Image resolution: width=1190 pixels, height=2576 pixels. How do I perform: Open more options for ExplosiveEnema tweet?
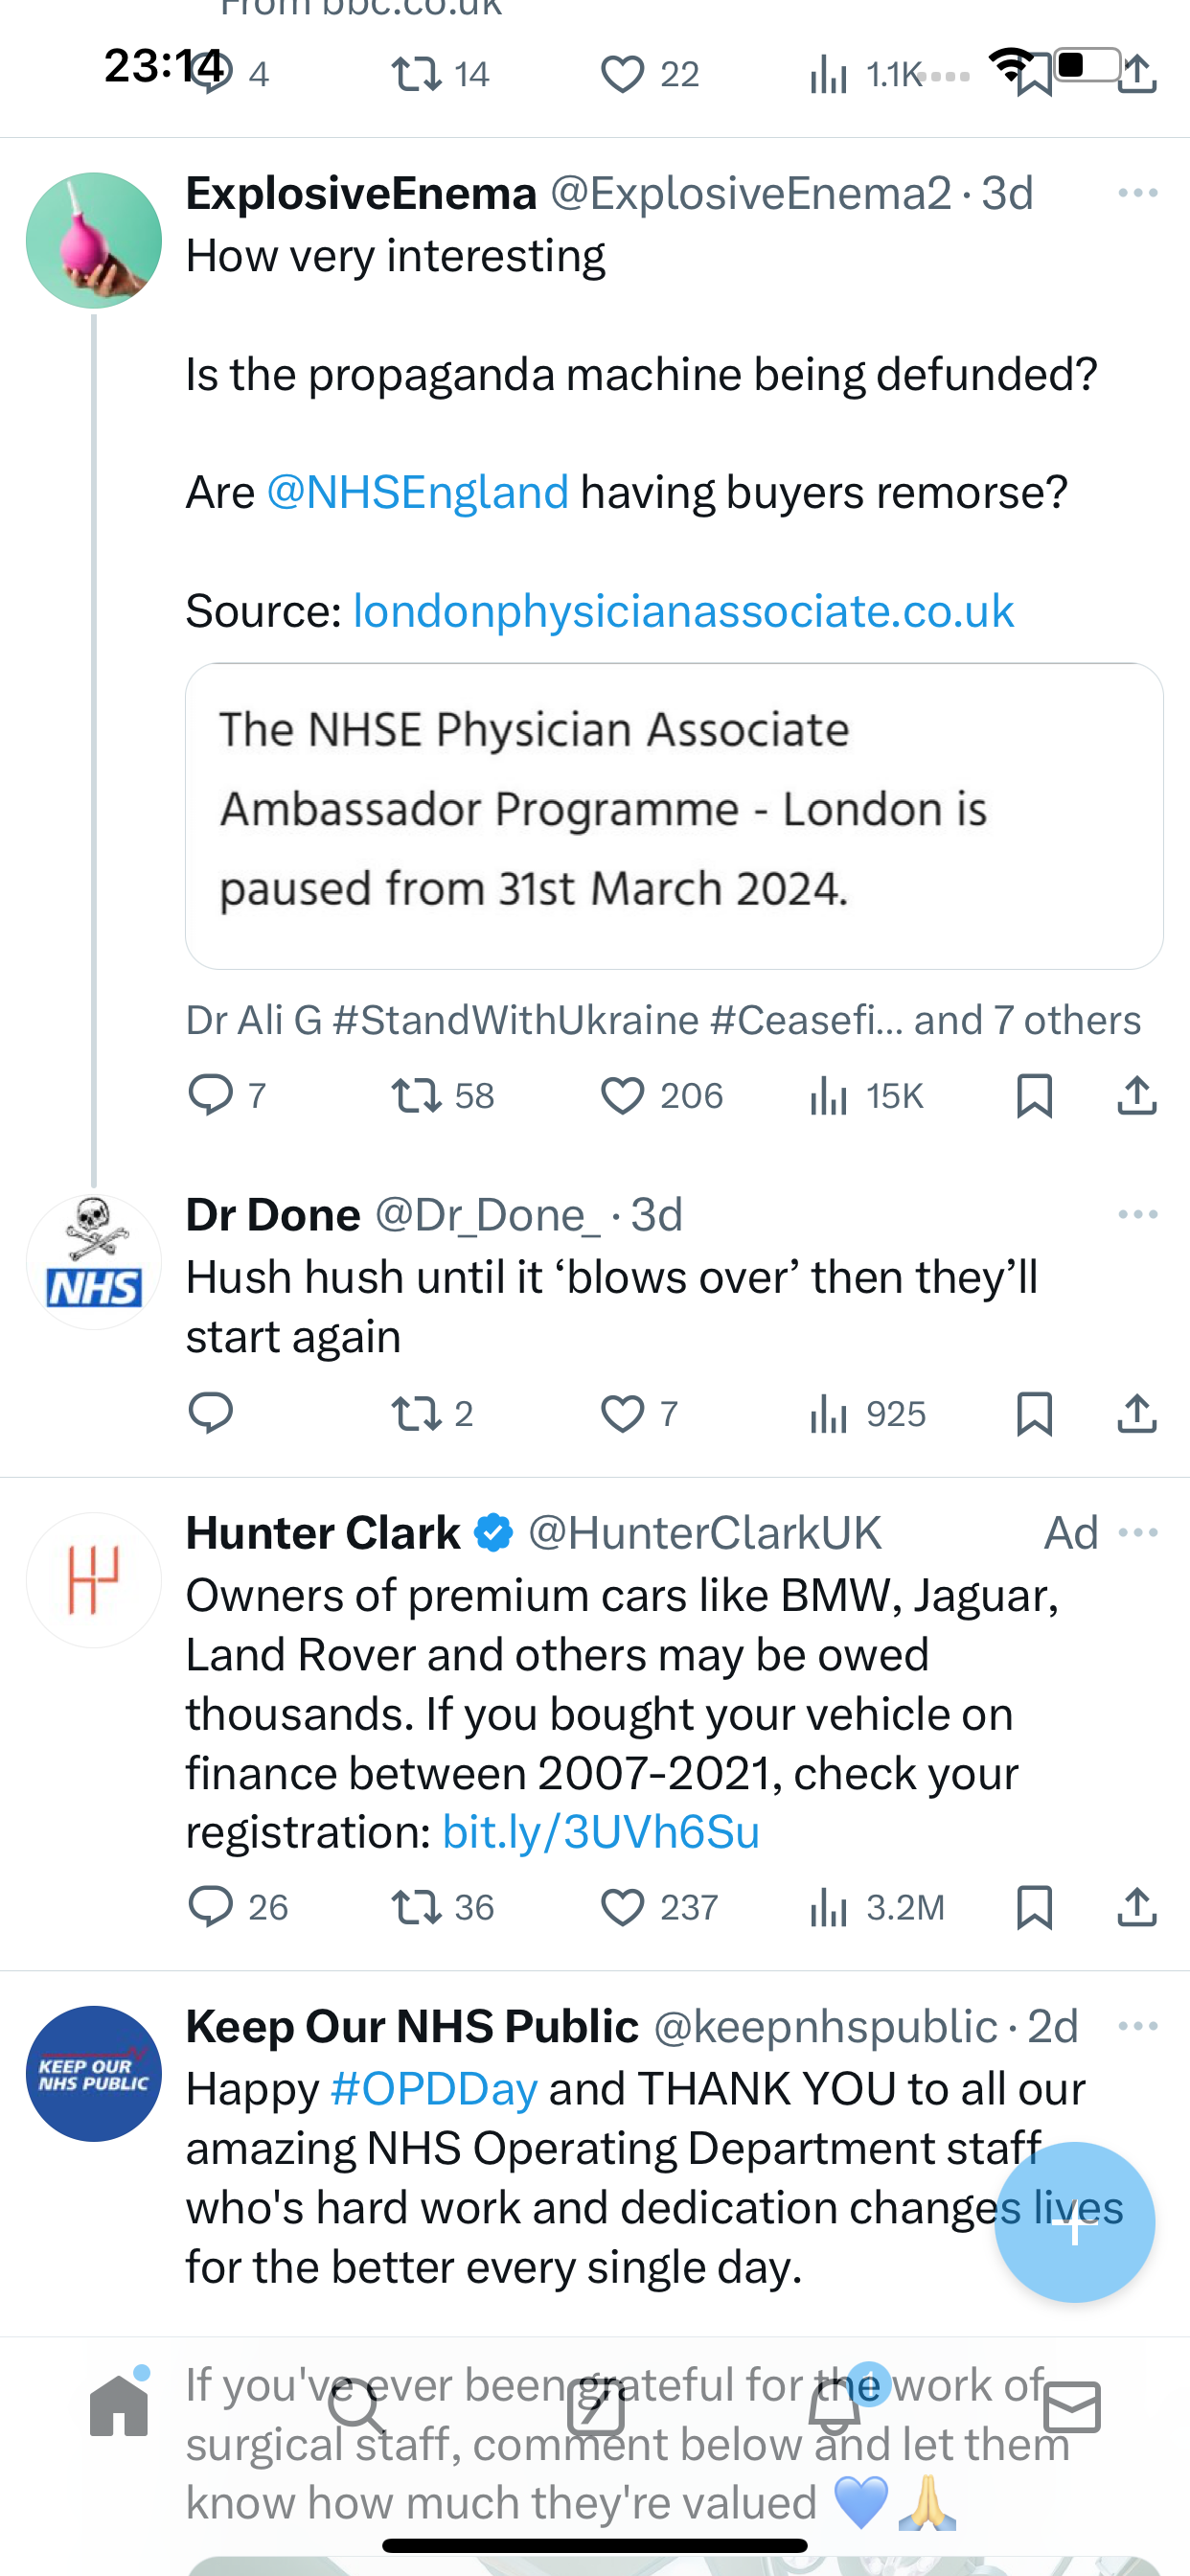point(1138,193)
